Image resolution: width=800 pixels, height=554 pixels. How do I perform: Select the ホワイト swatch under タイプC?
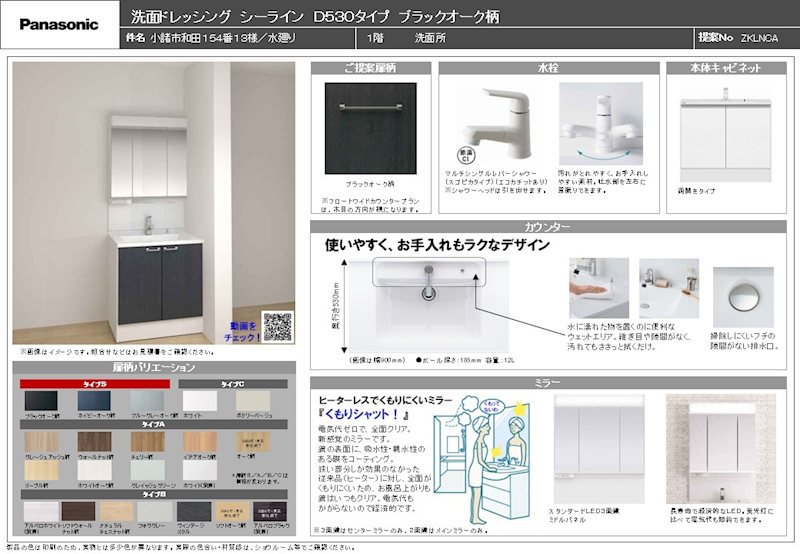(x=200, y=400)
